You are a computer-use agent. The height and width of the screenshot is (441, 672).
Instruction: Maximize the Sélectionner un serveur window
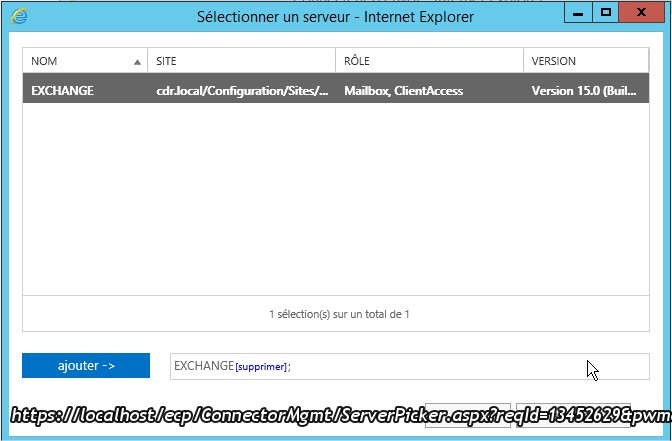tap(606, 13)
